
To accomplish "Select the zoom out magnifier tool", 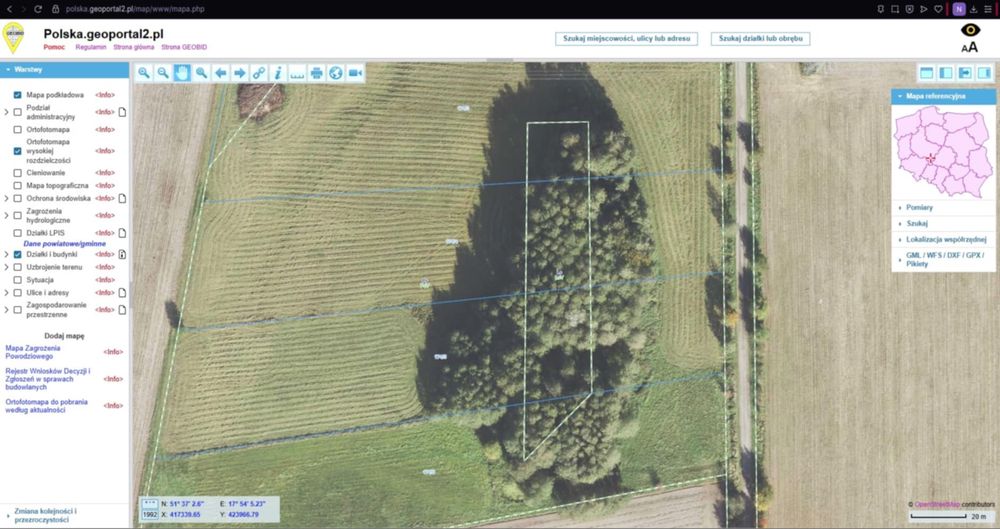I will tap(163, 73).
